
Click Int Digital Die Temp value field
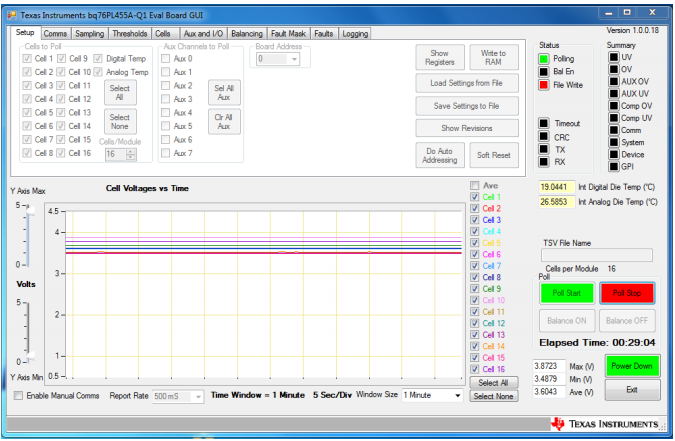[556, 187]
